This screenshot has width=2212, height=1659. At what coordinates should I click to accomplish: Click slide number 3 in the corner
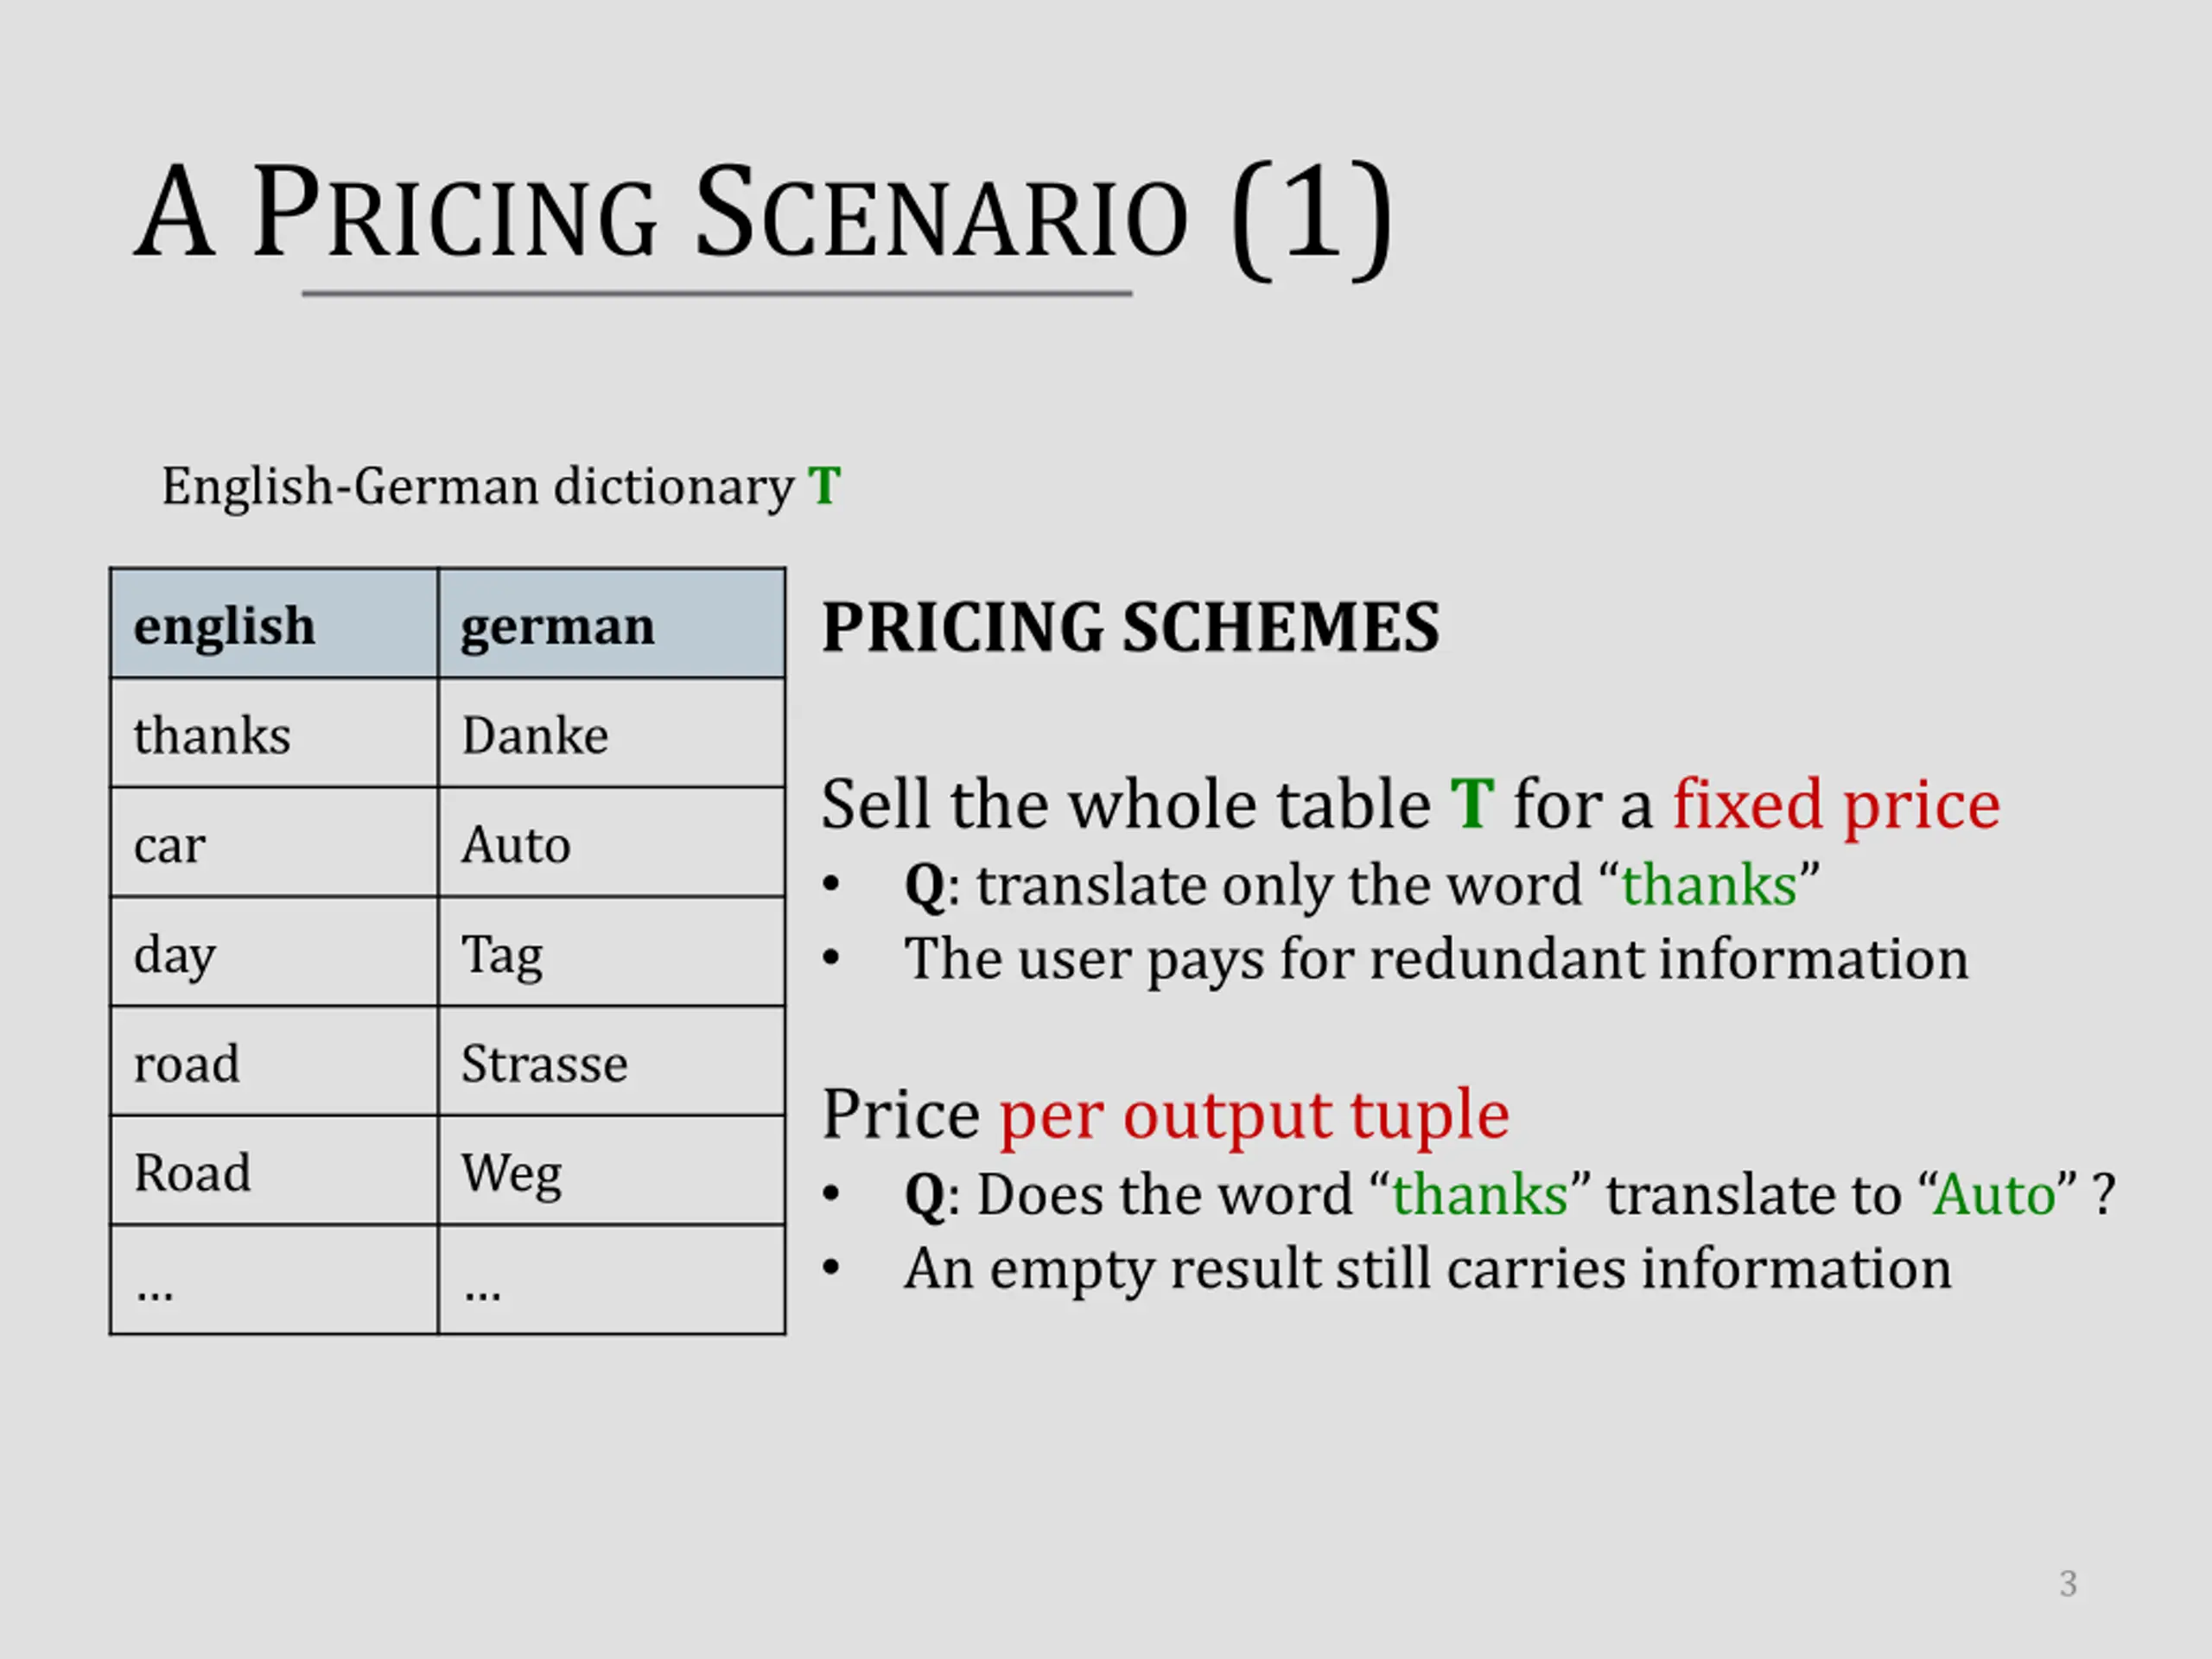[2068, 1584]
